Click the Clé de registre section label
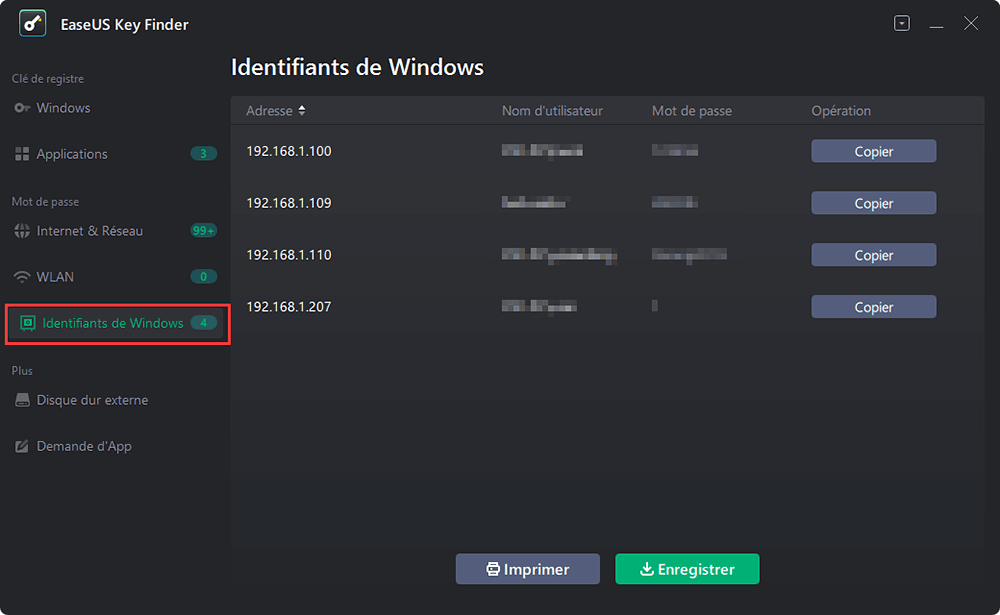The image size is (1000, 615). (x=48, y=78)
